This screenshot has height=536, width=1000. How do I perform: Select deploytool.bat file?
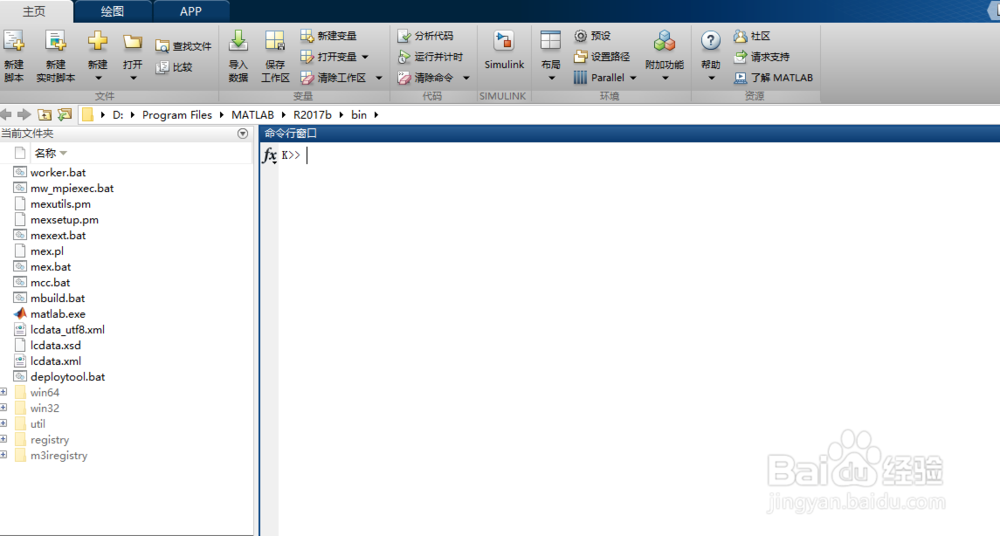coord(68,377)
